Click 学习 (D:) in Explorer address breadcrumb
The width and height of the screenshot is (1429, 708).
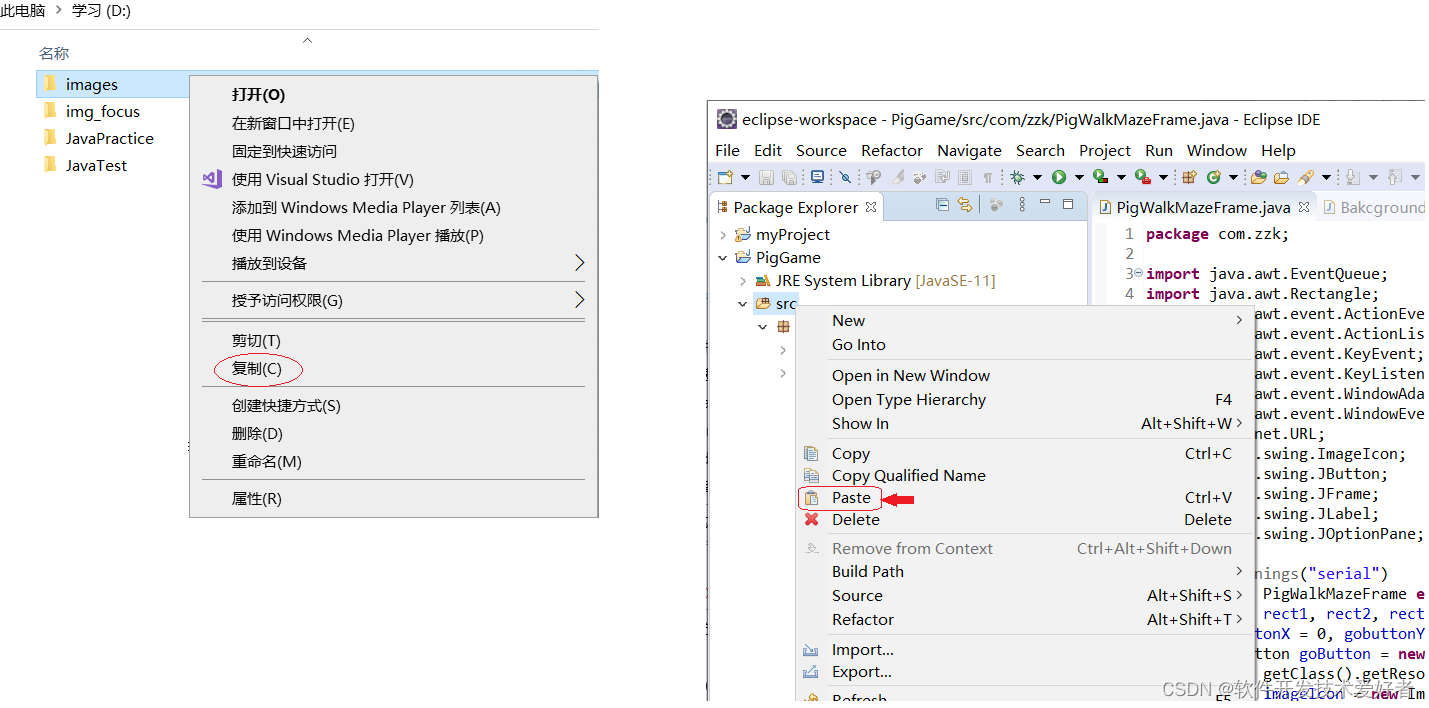(101, 11)
